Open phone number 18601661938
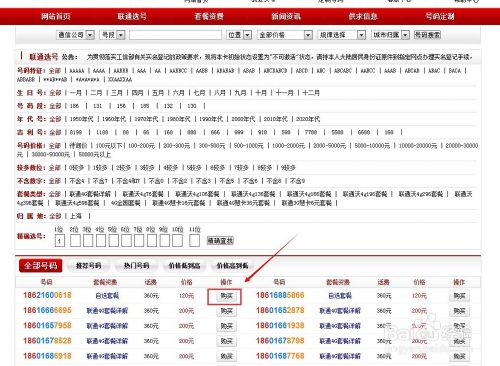Viewport: 500px width, 366px height. pyautogui.click(x=280, y=325)
